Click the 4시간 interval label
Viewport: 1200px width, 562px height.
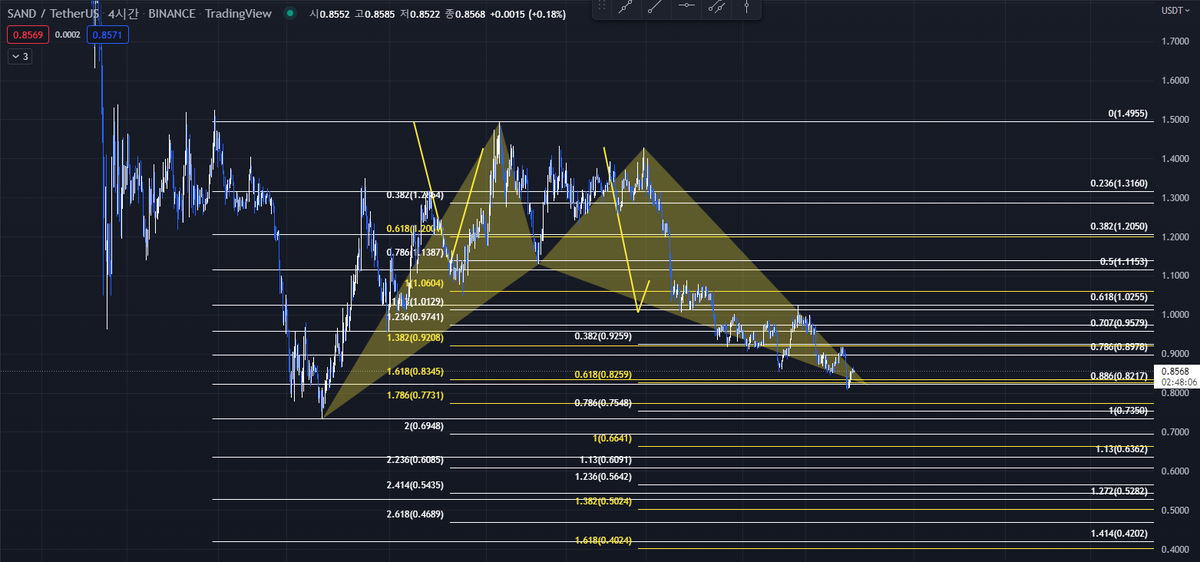click(x=124, y=14)
